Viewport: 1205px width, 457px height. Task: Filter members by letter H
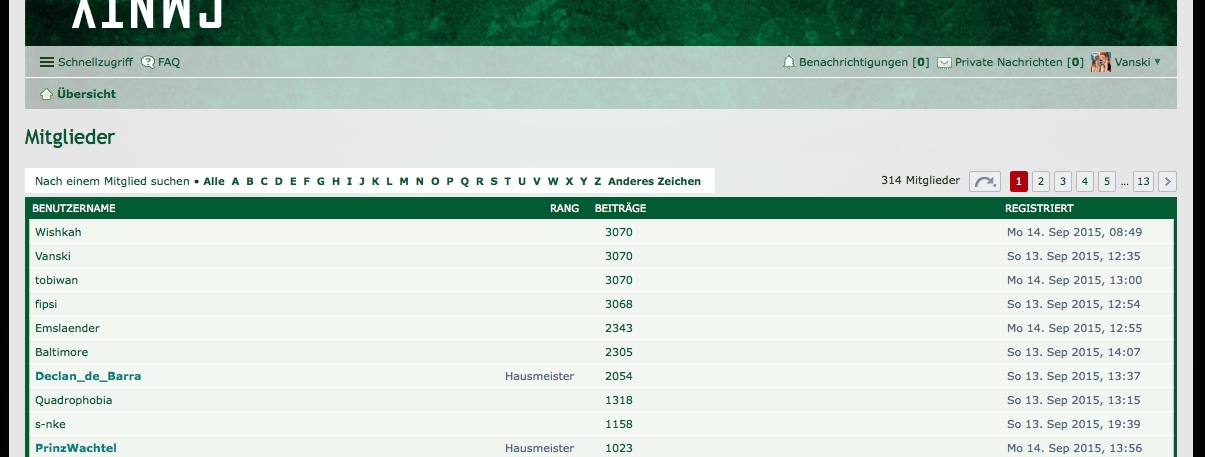pyautogui.click(x=336, y=181)
